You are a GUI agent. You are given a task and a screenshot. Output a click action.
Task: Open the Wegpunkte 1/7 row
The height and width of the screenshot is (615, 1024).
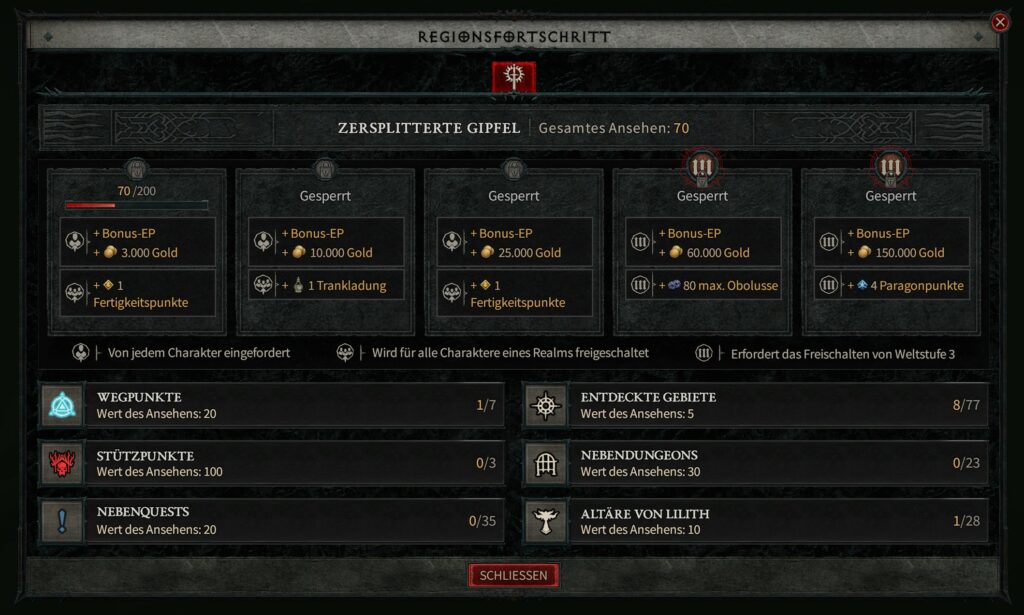click(x=272, y=405)
